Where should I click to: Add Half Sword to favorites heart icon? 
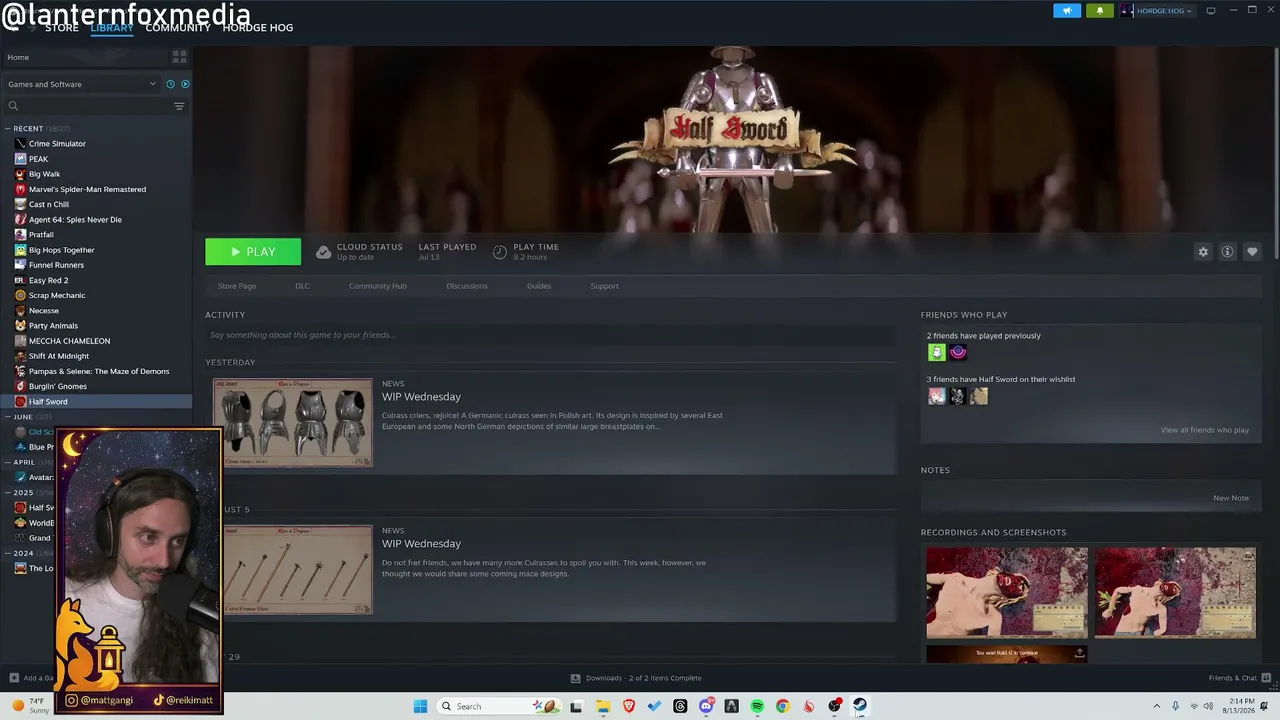tap(1252, 252)
